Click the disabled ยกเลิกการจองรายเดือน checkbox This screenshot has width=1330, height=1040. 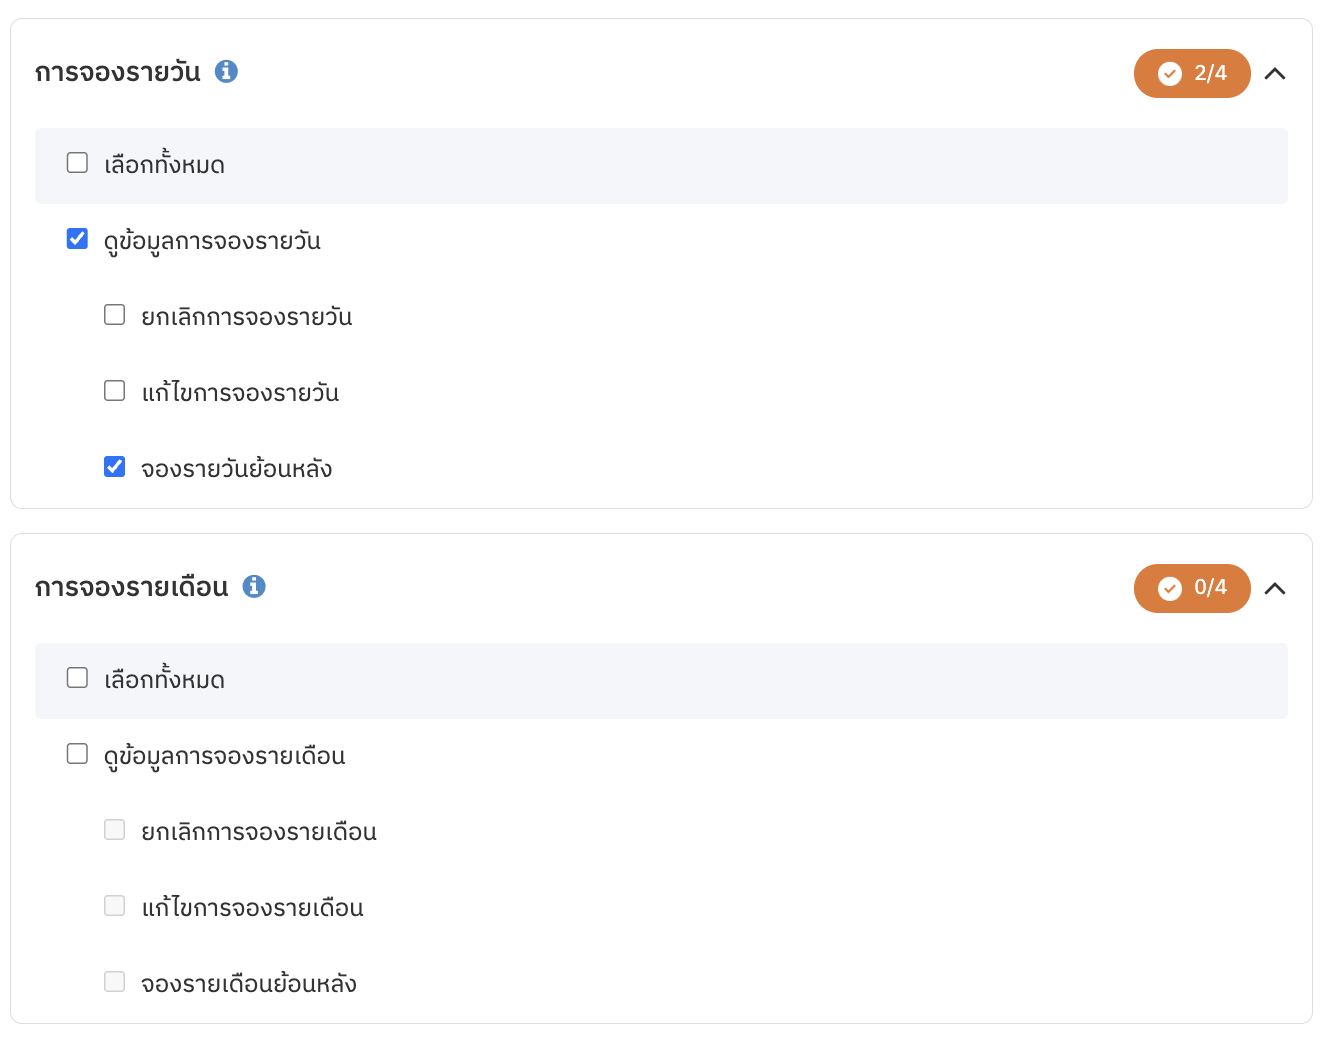point(115,829)
